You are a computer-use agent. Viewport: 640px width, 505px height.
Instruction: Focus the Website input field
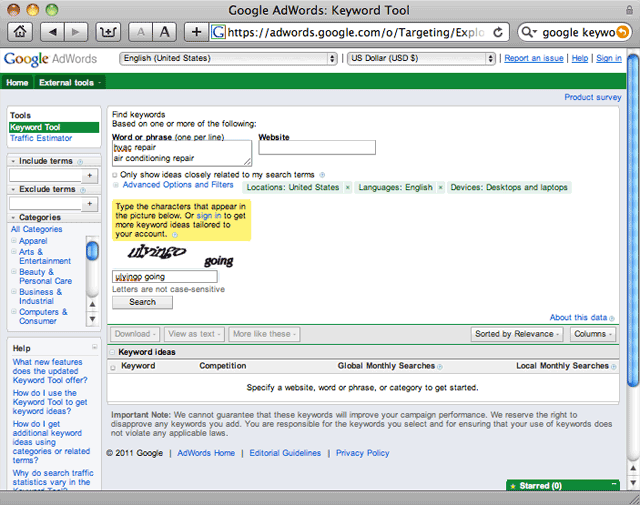317,147
